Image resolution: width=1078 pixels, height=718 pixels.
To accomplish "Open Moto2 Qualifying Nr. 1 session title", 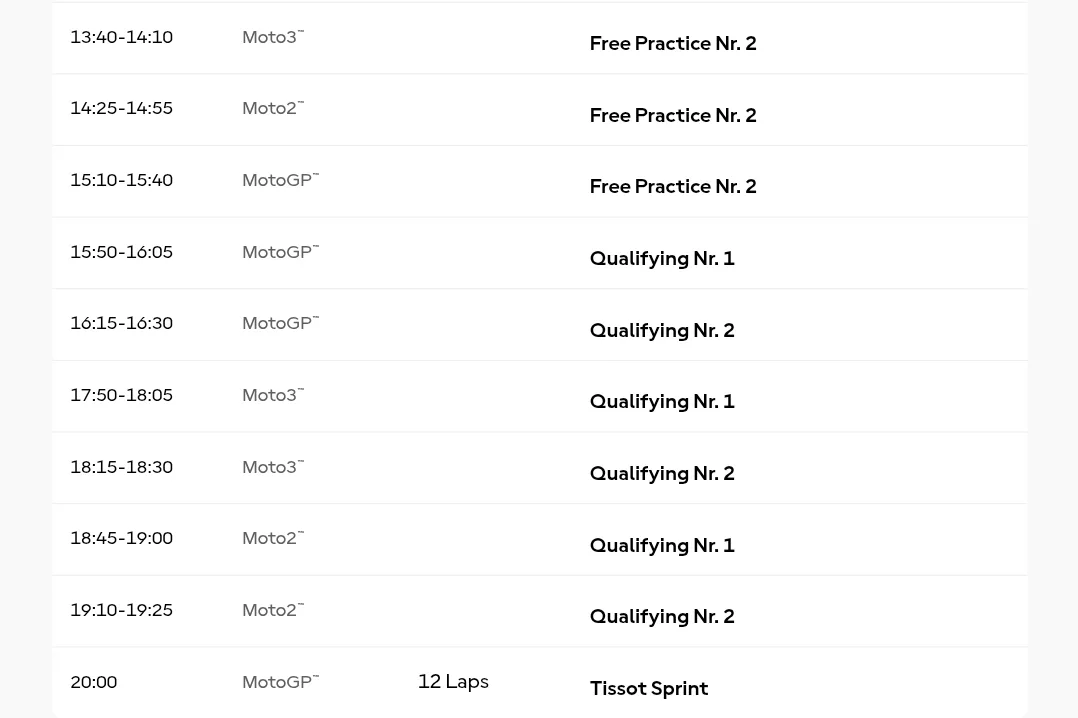I will click(x=661, y=546).
